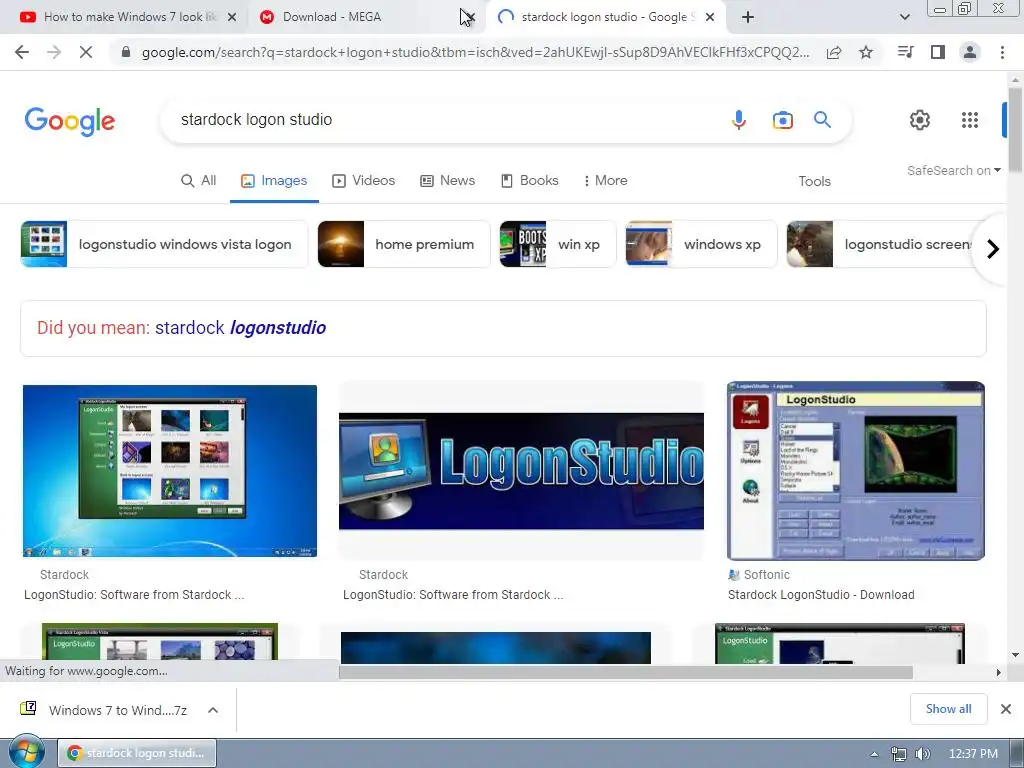Stop loading the page
The width and height of the screenshot is (1024, 768).
[86, 52]
